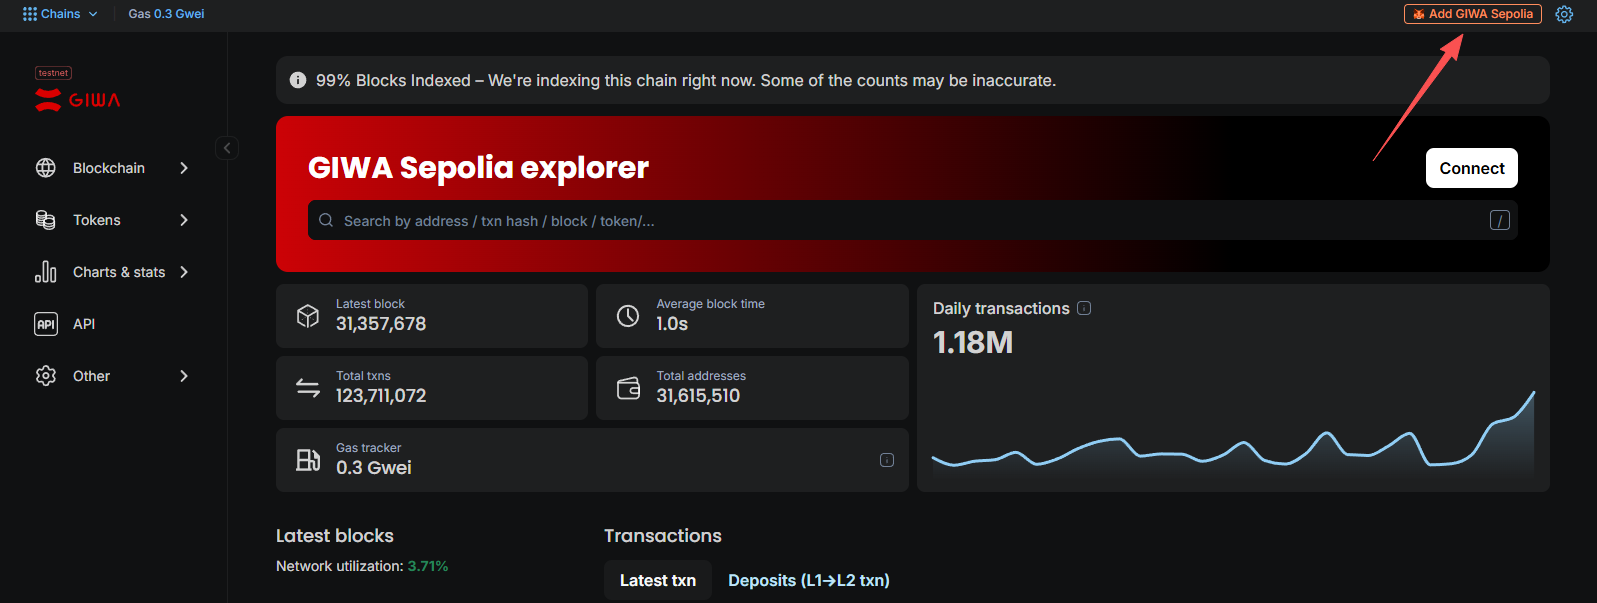The image size is (1597, 603).
Task: Expand the Chains dropdown chevron
Action: tap(93, 14)
